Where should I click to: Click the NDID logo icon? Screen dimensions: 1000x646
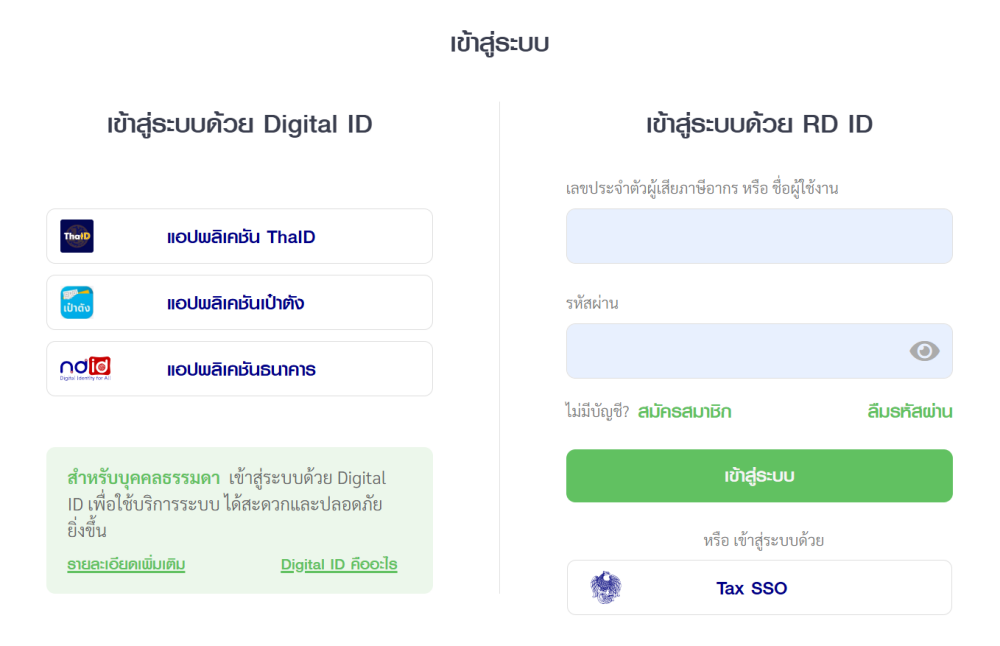click(85, 369)
